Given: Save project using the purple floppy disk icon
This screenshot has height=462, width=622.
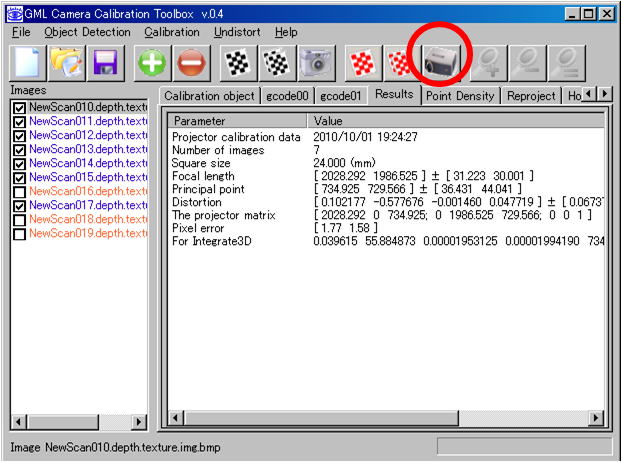Looking at the screenshot, I should (x=106, y=64).
